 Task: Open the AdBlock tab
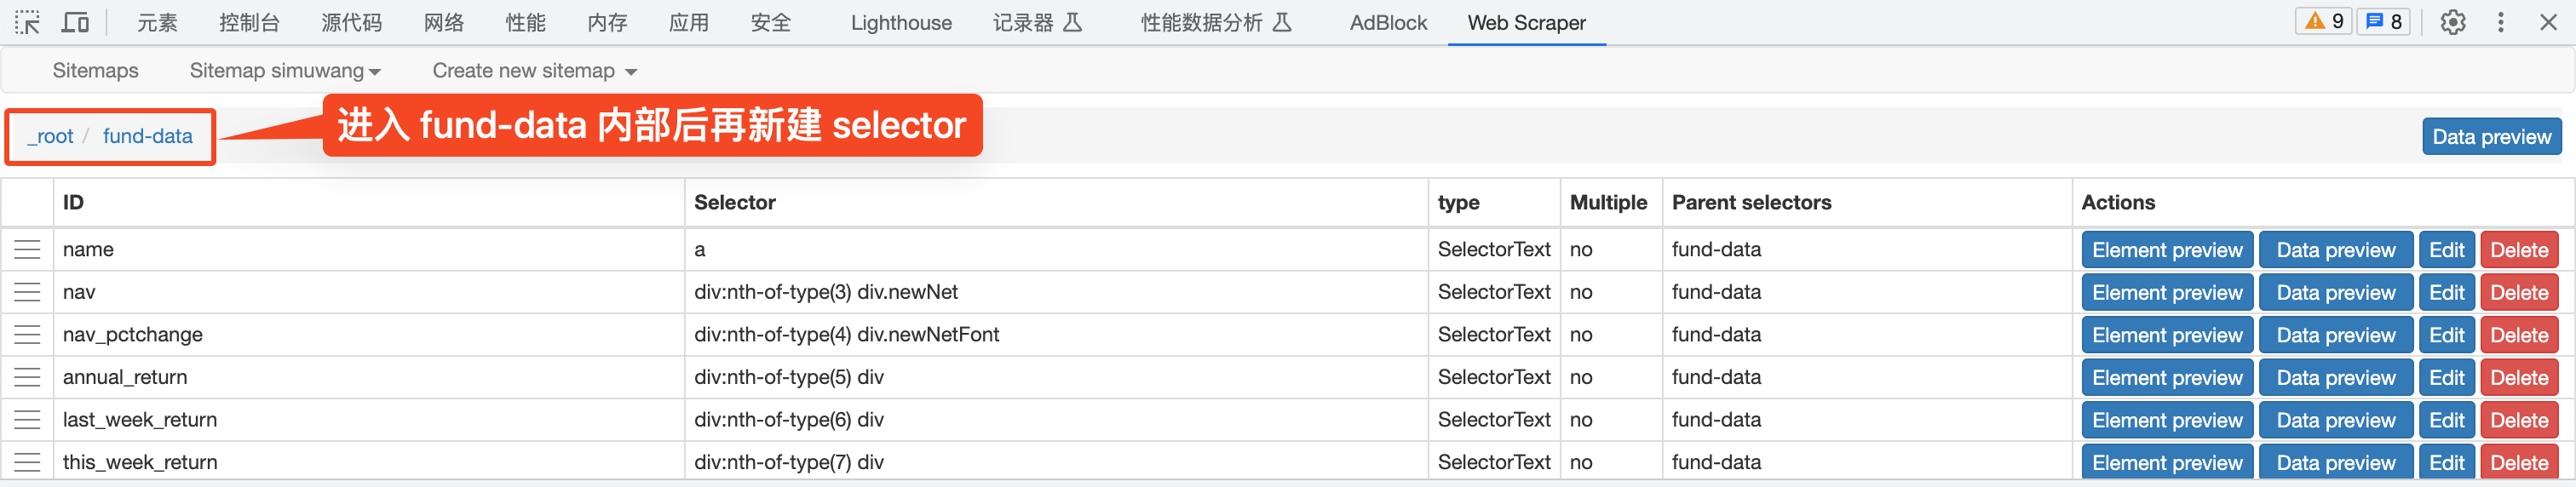tap(1387, 22)
